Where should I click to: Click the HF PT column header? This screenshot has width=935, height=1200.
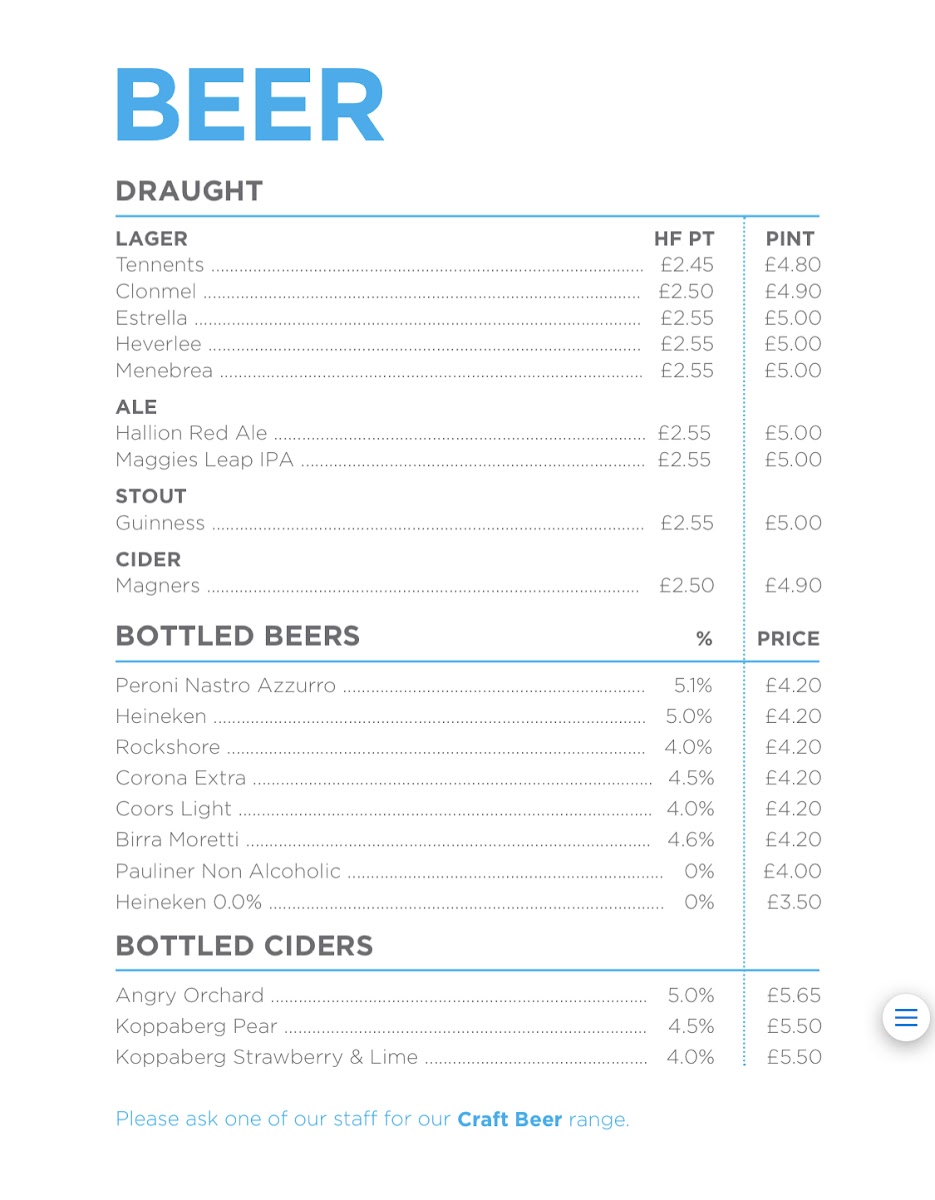(x=684, y=239)
